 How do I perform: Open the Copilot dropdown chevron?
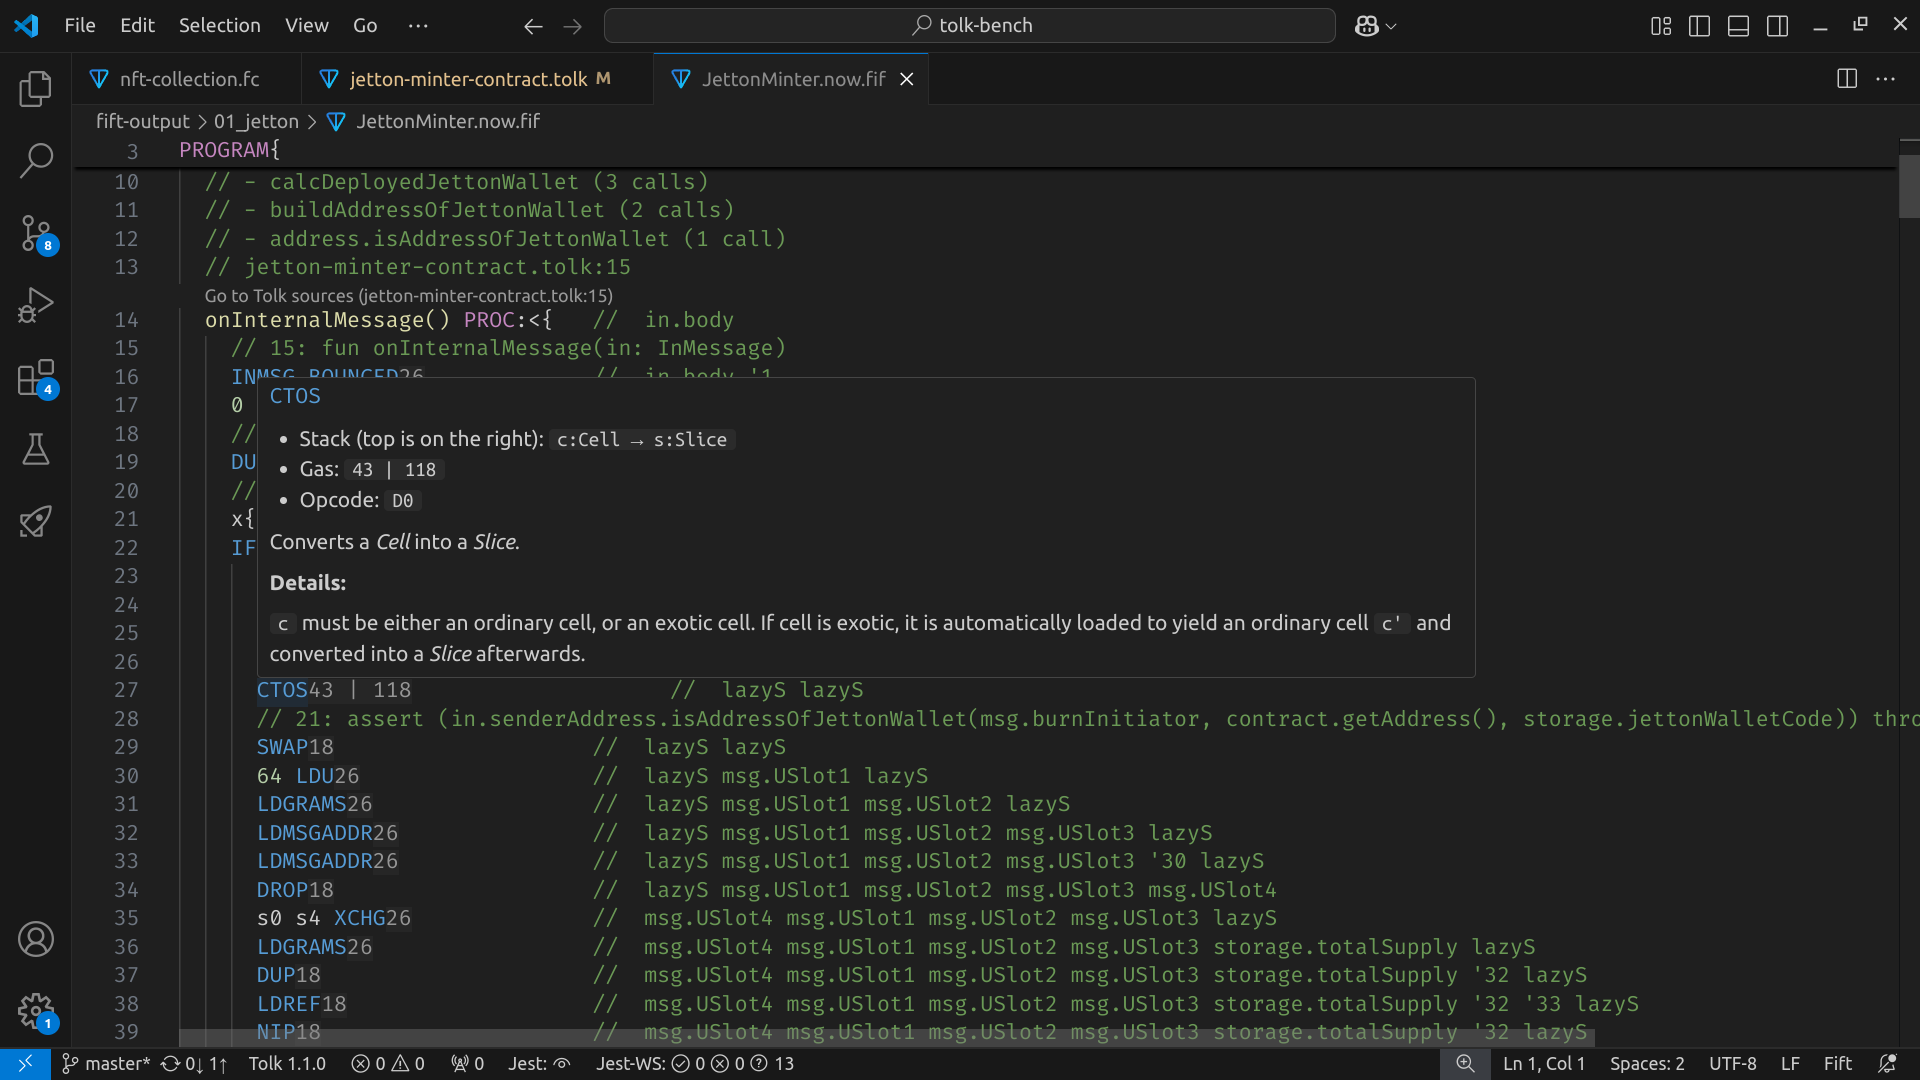point(1391,26)
